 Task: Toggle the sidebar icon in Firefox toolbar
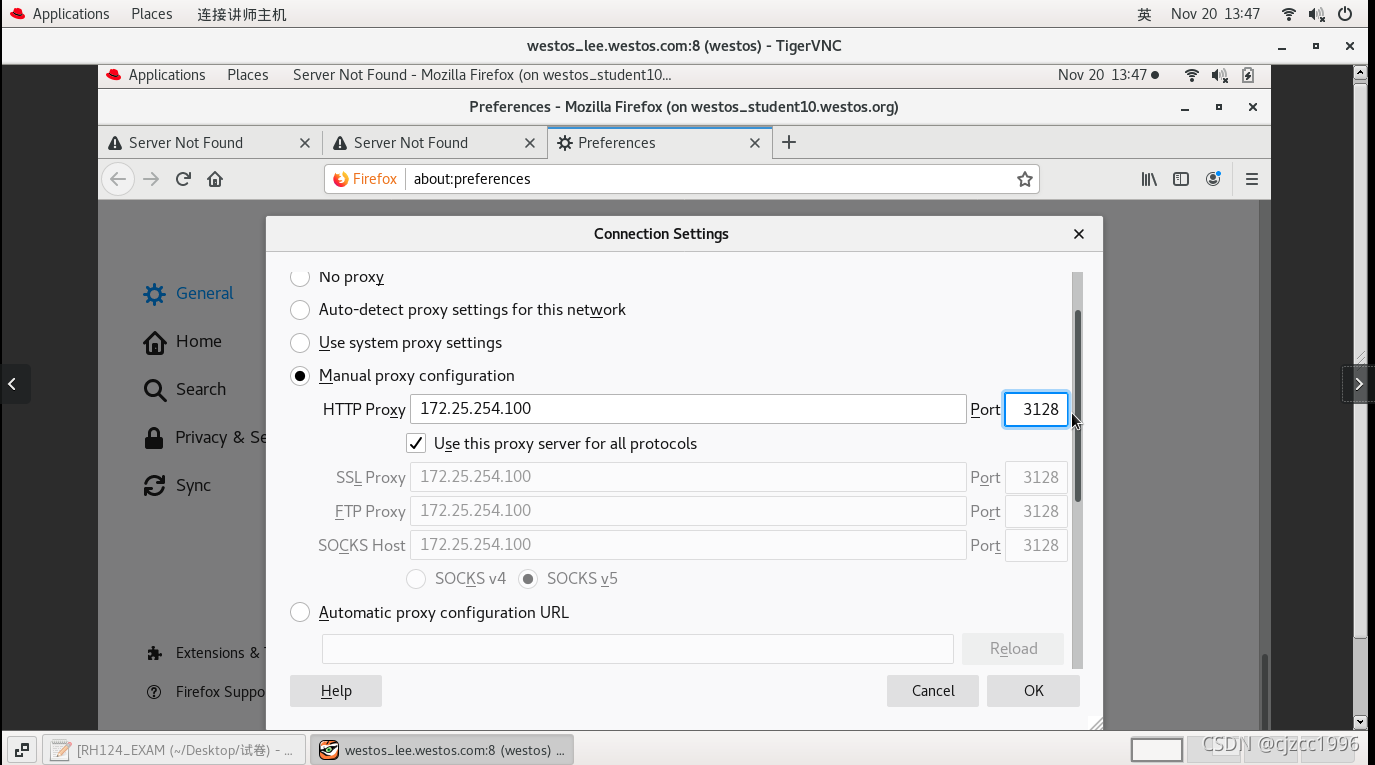(x=1181, y=179)
